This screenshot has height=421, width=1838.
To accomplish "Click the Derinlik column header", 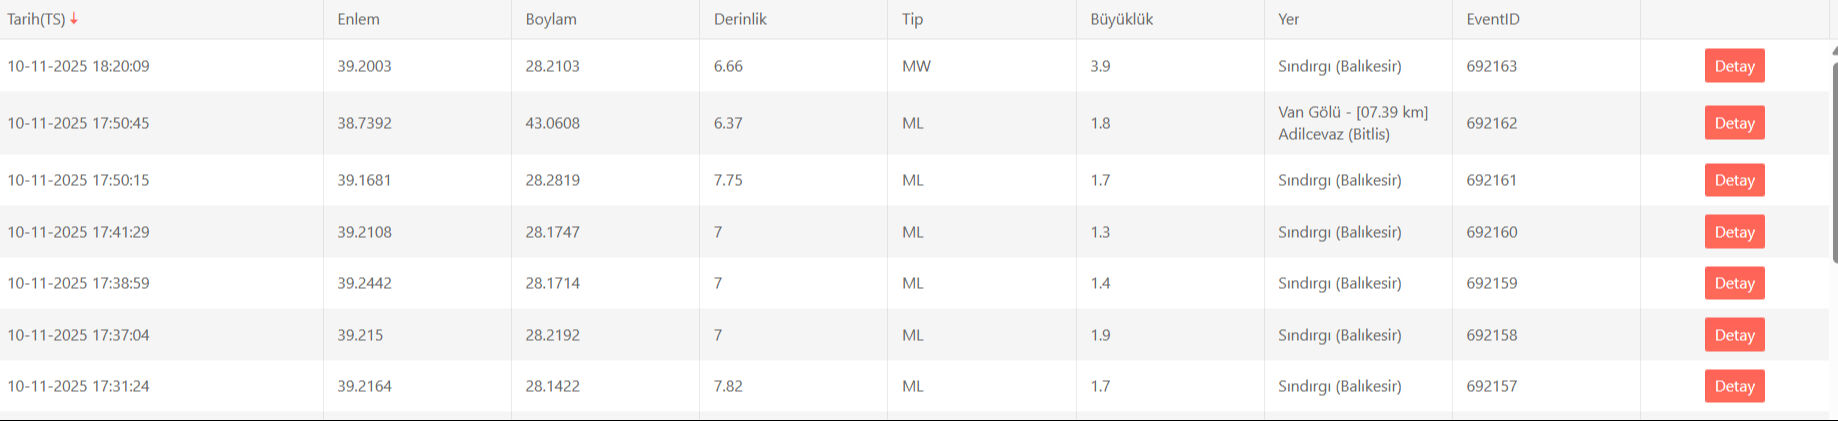I will pos(740,19).
